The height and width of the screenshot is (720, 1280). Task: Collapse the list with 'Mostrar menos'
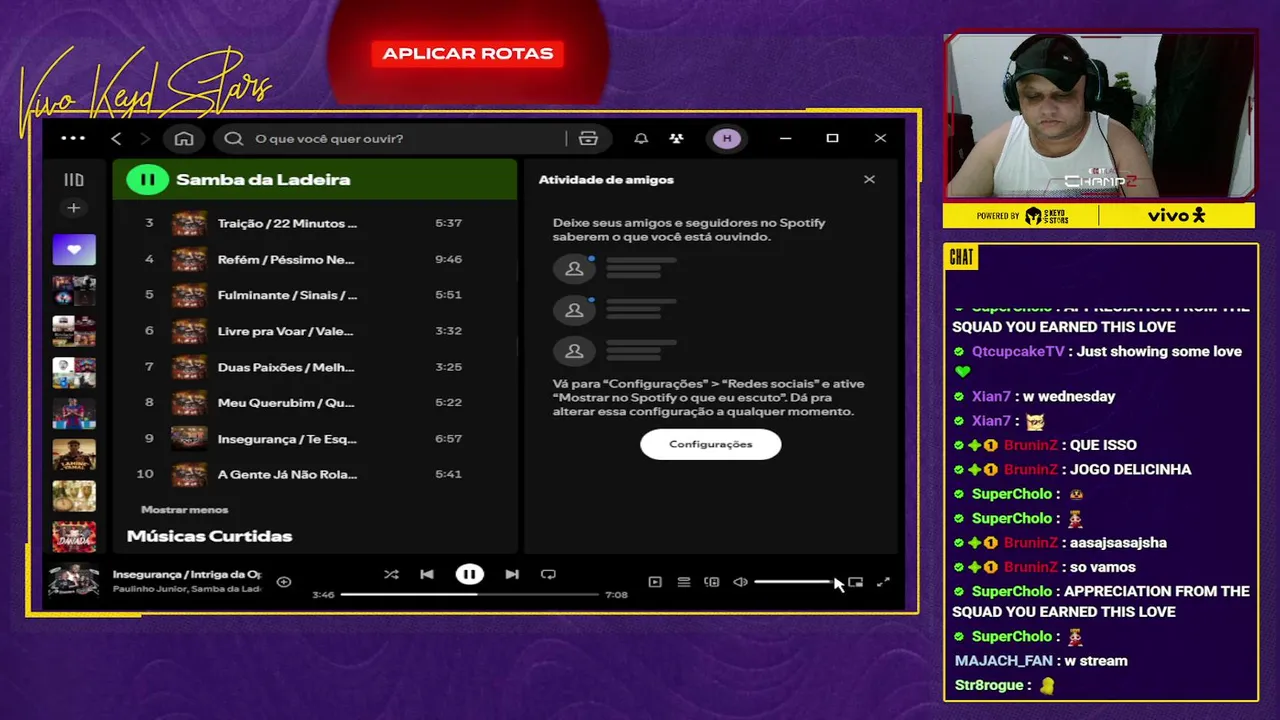pos(185,509)
